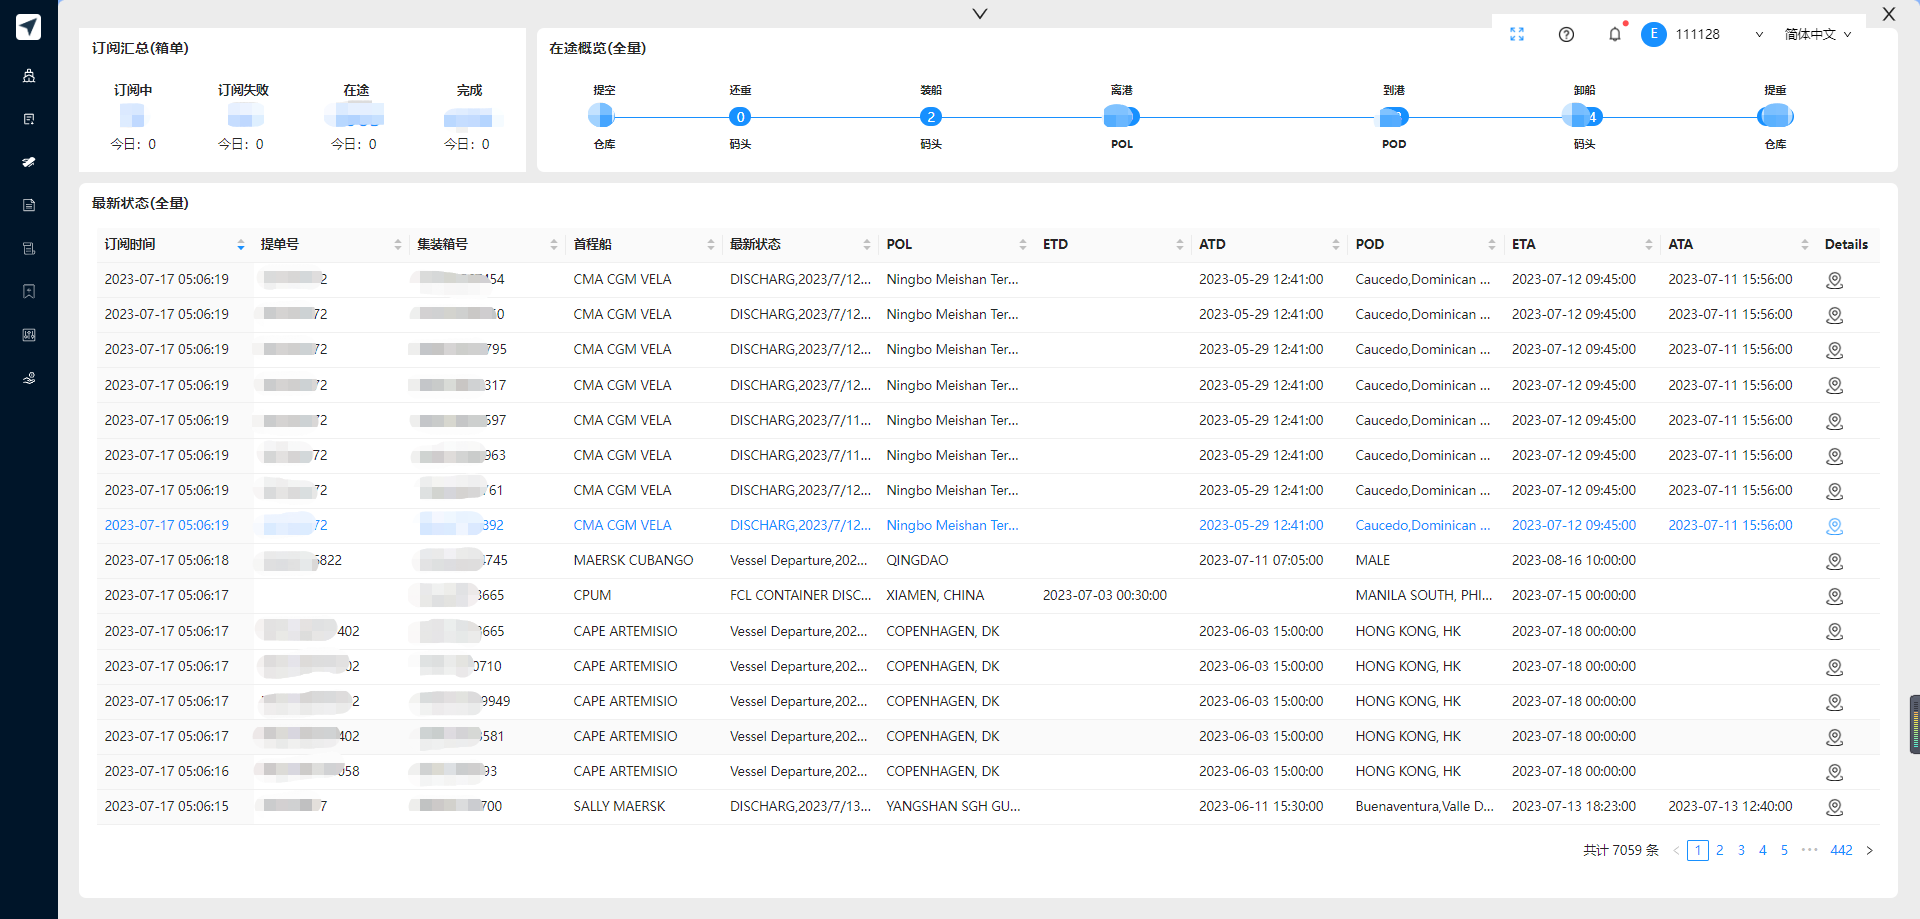Open details icon for highlighted row ending 392
This screenshot has height=919, width=1920.
(1834, 526)
